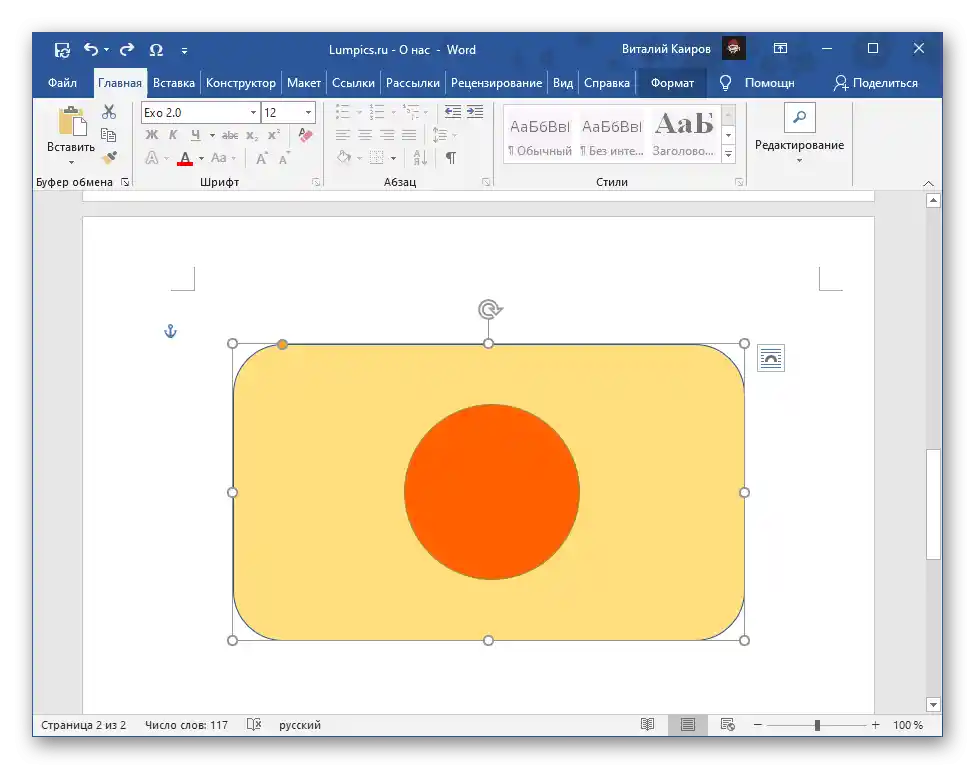975x769 pixels.
Task: Expand the Редактирование dropdown
Action: (x=799, y=145)
